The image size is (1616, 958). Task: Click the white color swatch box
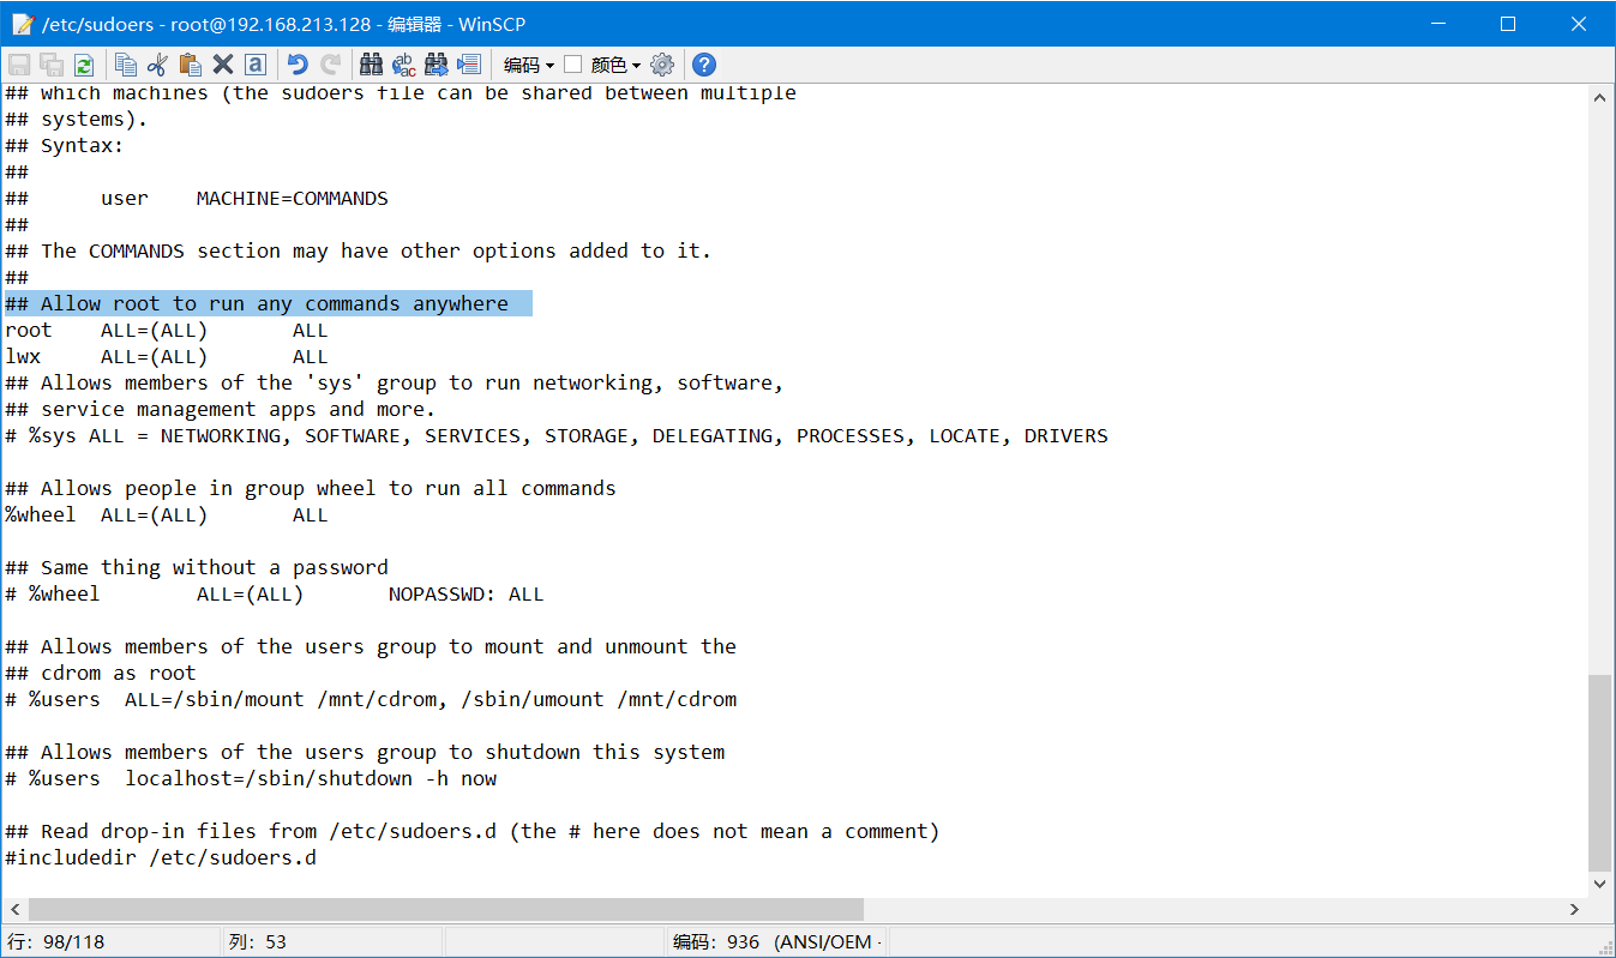[573, 64]
